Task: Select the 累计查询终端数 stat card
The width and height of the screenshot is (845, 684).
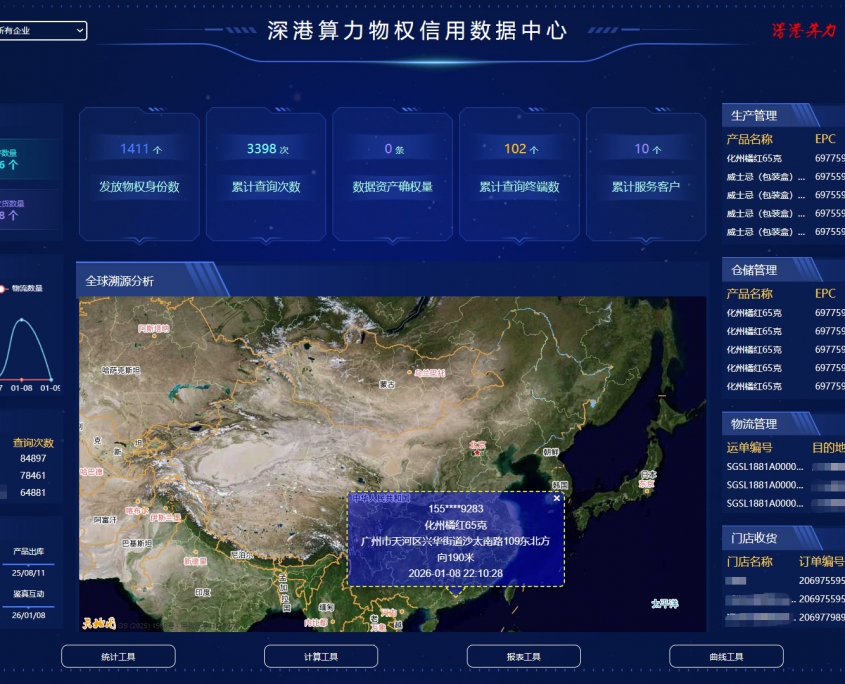Action: point(519,174)
